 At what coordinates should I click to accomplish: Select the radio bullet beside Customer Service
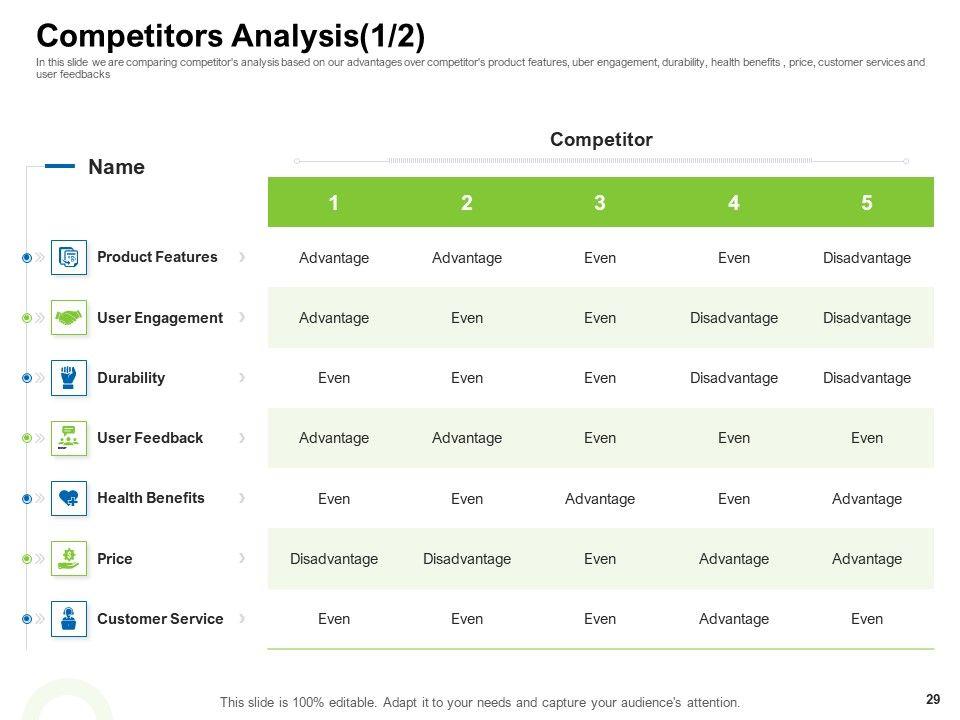coord(27,619)
